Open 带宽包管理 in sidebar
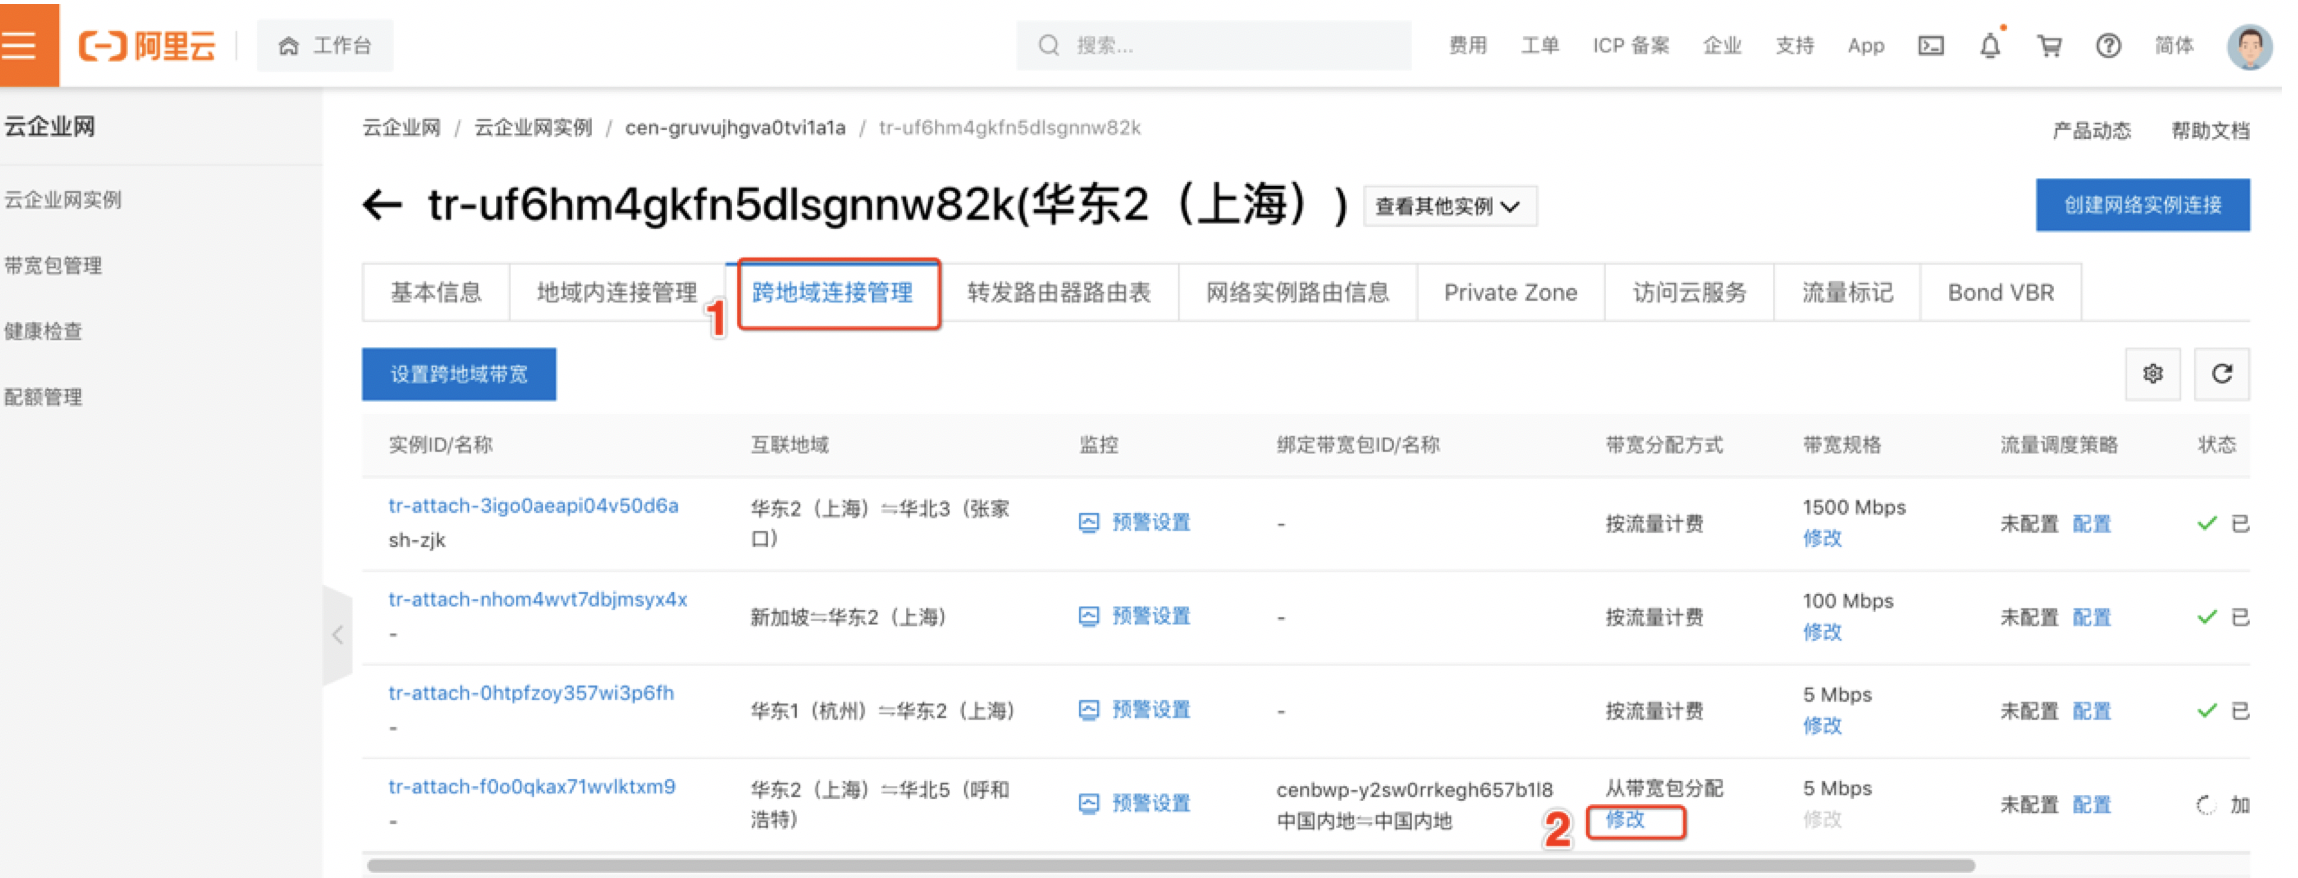Screen dimensions: 2298x878 [53, 265]
